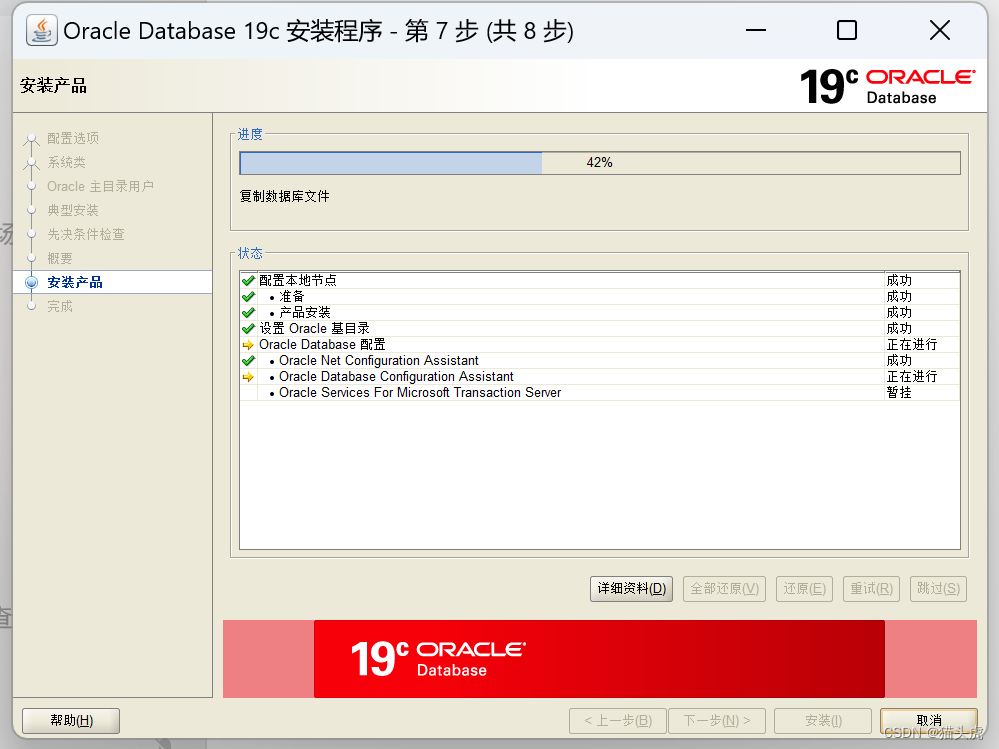This screenshot has height=749, width=999.
Task: Select the 完成 step in sidebar
Action: click(60, 306)
